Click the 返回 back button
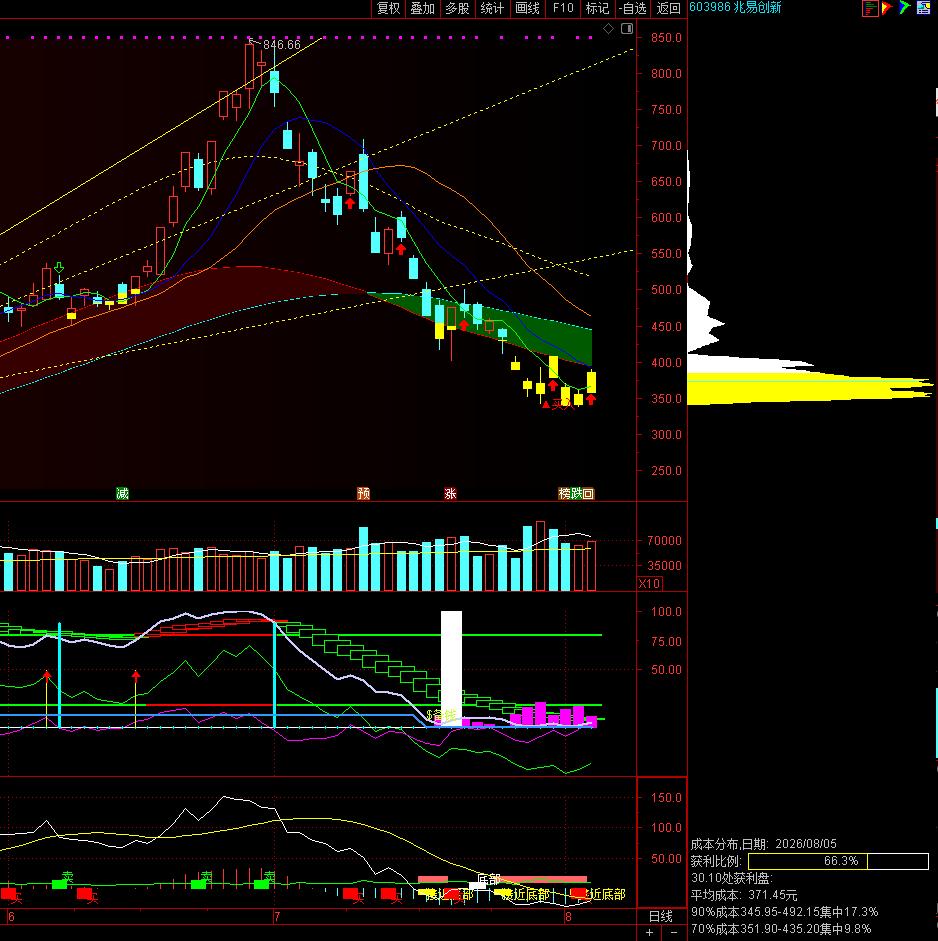The width and height of the screenshot is (938, 941). [x=668, y=8]
